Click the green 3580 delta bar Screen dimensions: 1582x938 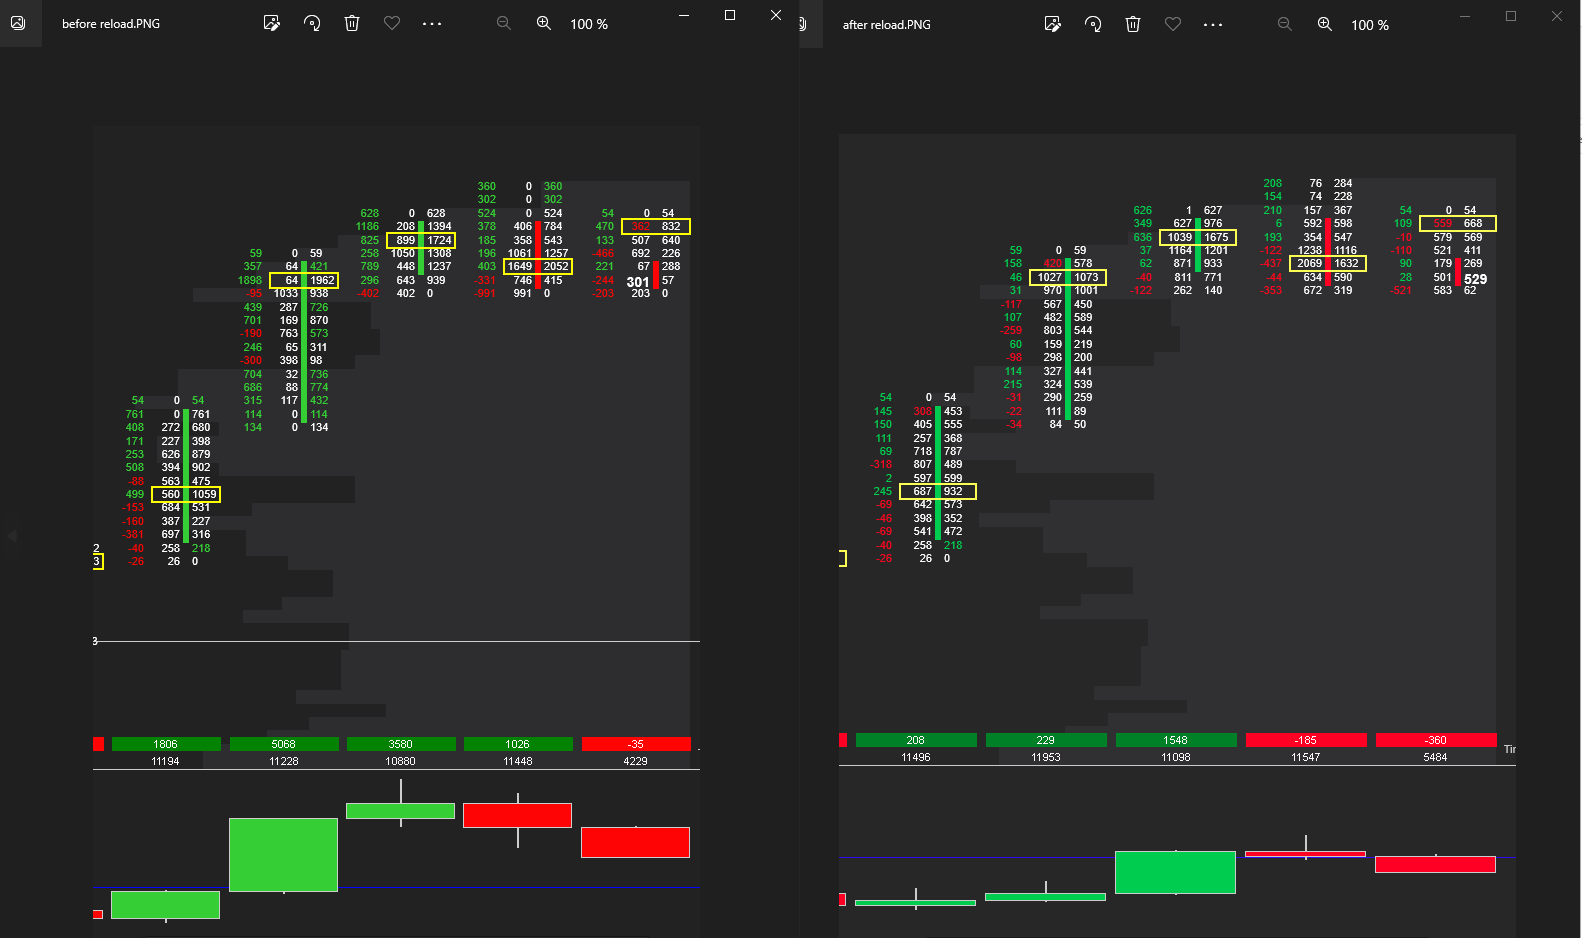[x=401, y=744]
